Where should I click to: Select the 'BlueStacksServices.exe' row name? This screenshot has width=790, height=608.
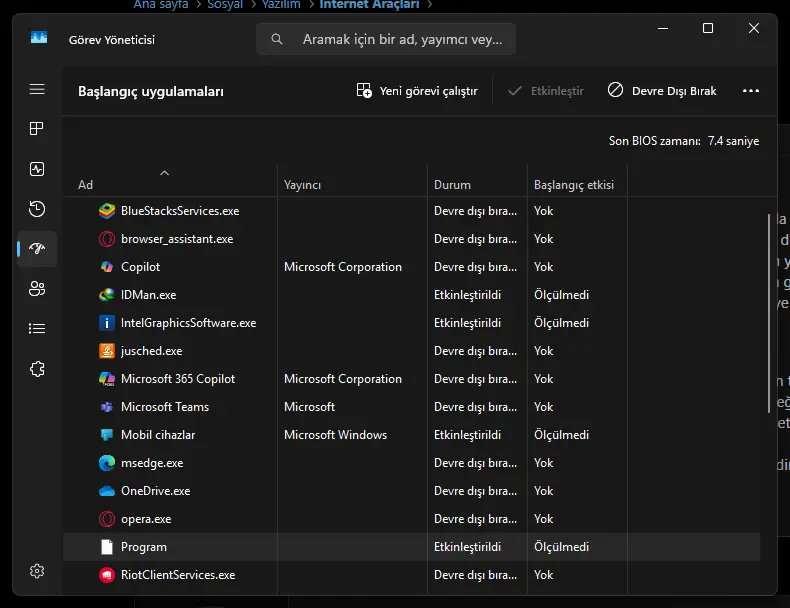point(180,211)
